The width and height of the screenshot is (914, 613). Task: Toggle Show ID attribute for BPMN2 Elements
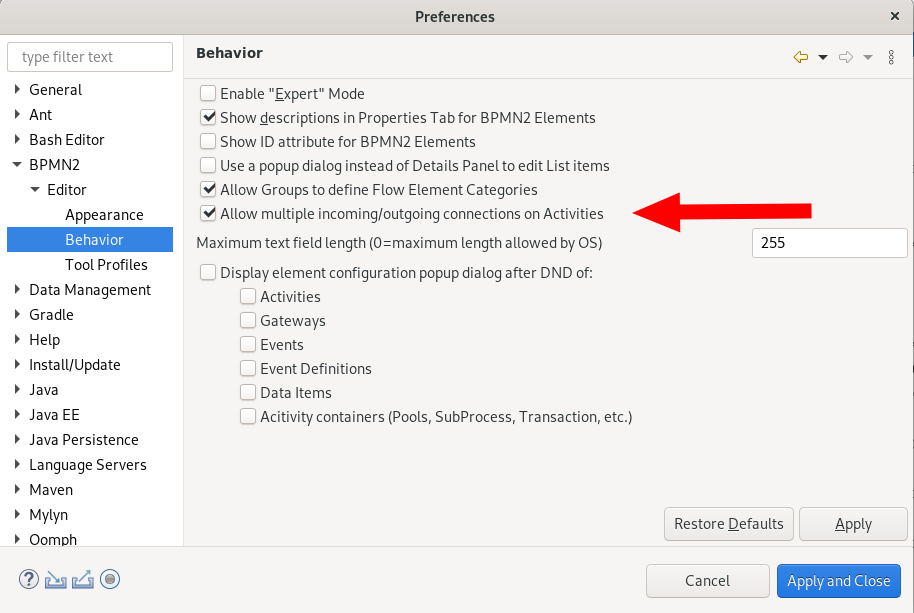(x=208, y=142)
